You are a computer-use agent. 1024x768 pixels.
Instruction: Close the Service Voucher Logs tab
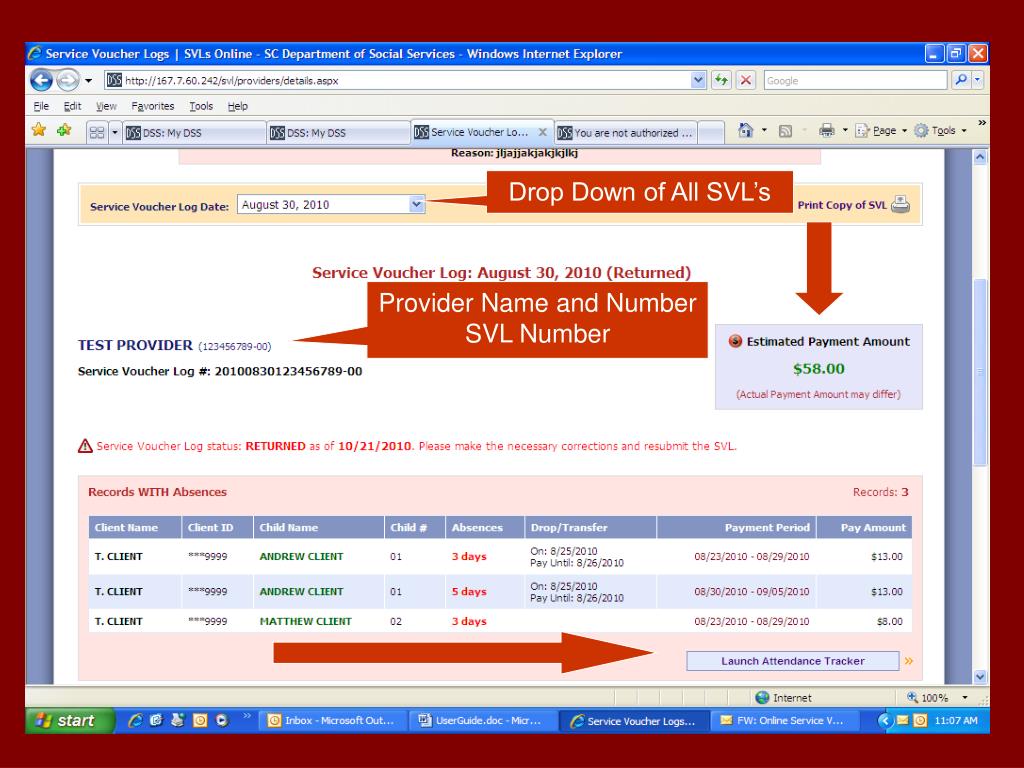click(542, 132)
